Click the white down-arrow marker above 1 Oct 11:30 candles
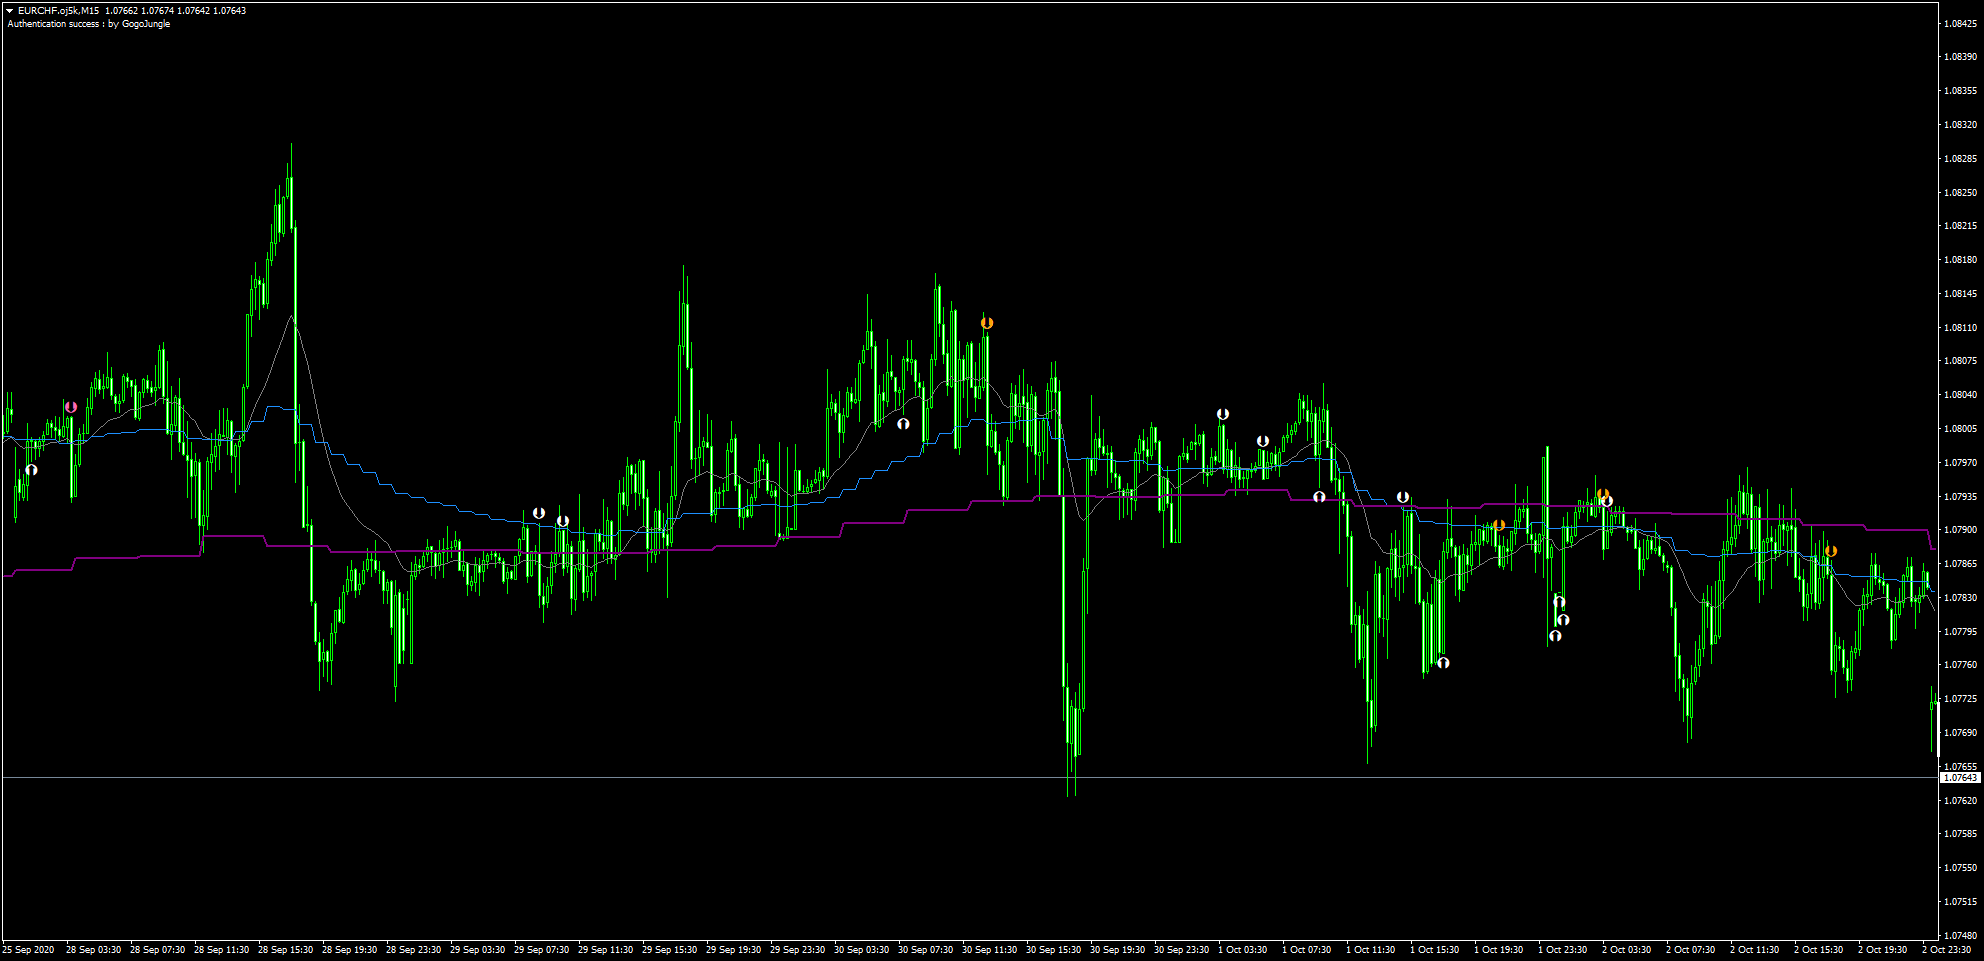Image resolution: width=1984 pixels, height=961 pixels. 1403,497
